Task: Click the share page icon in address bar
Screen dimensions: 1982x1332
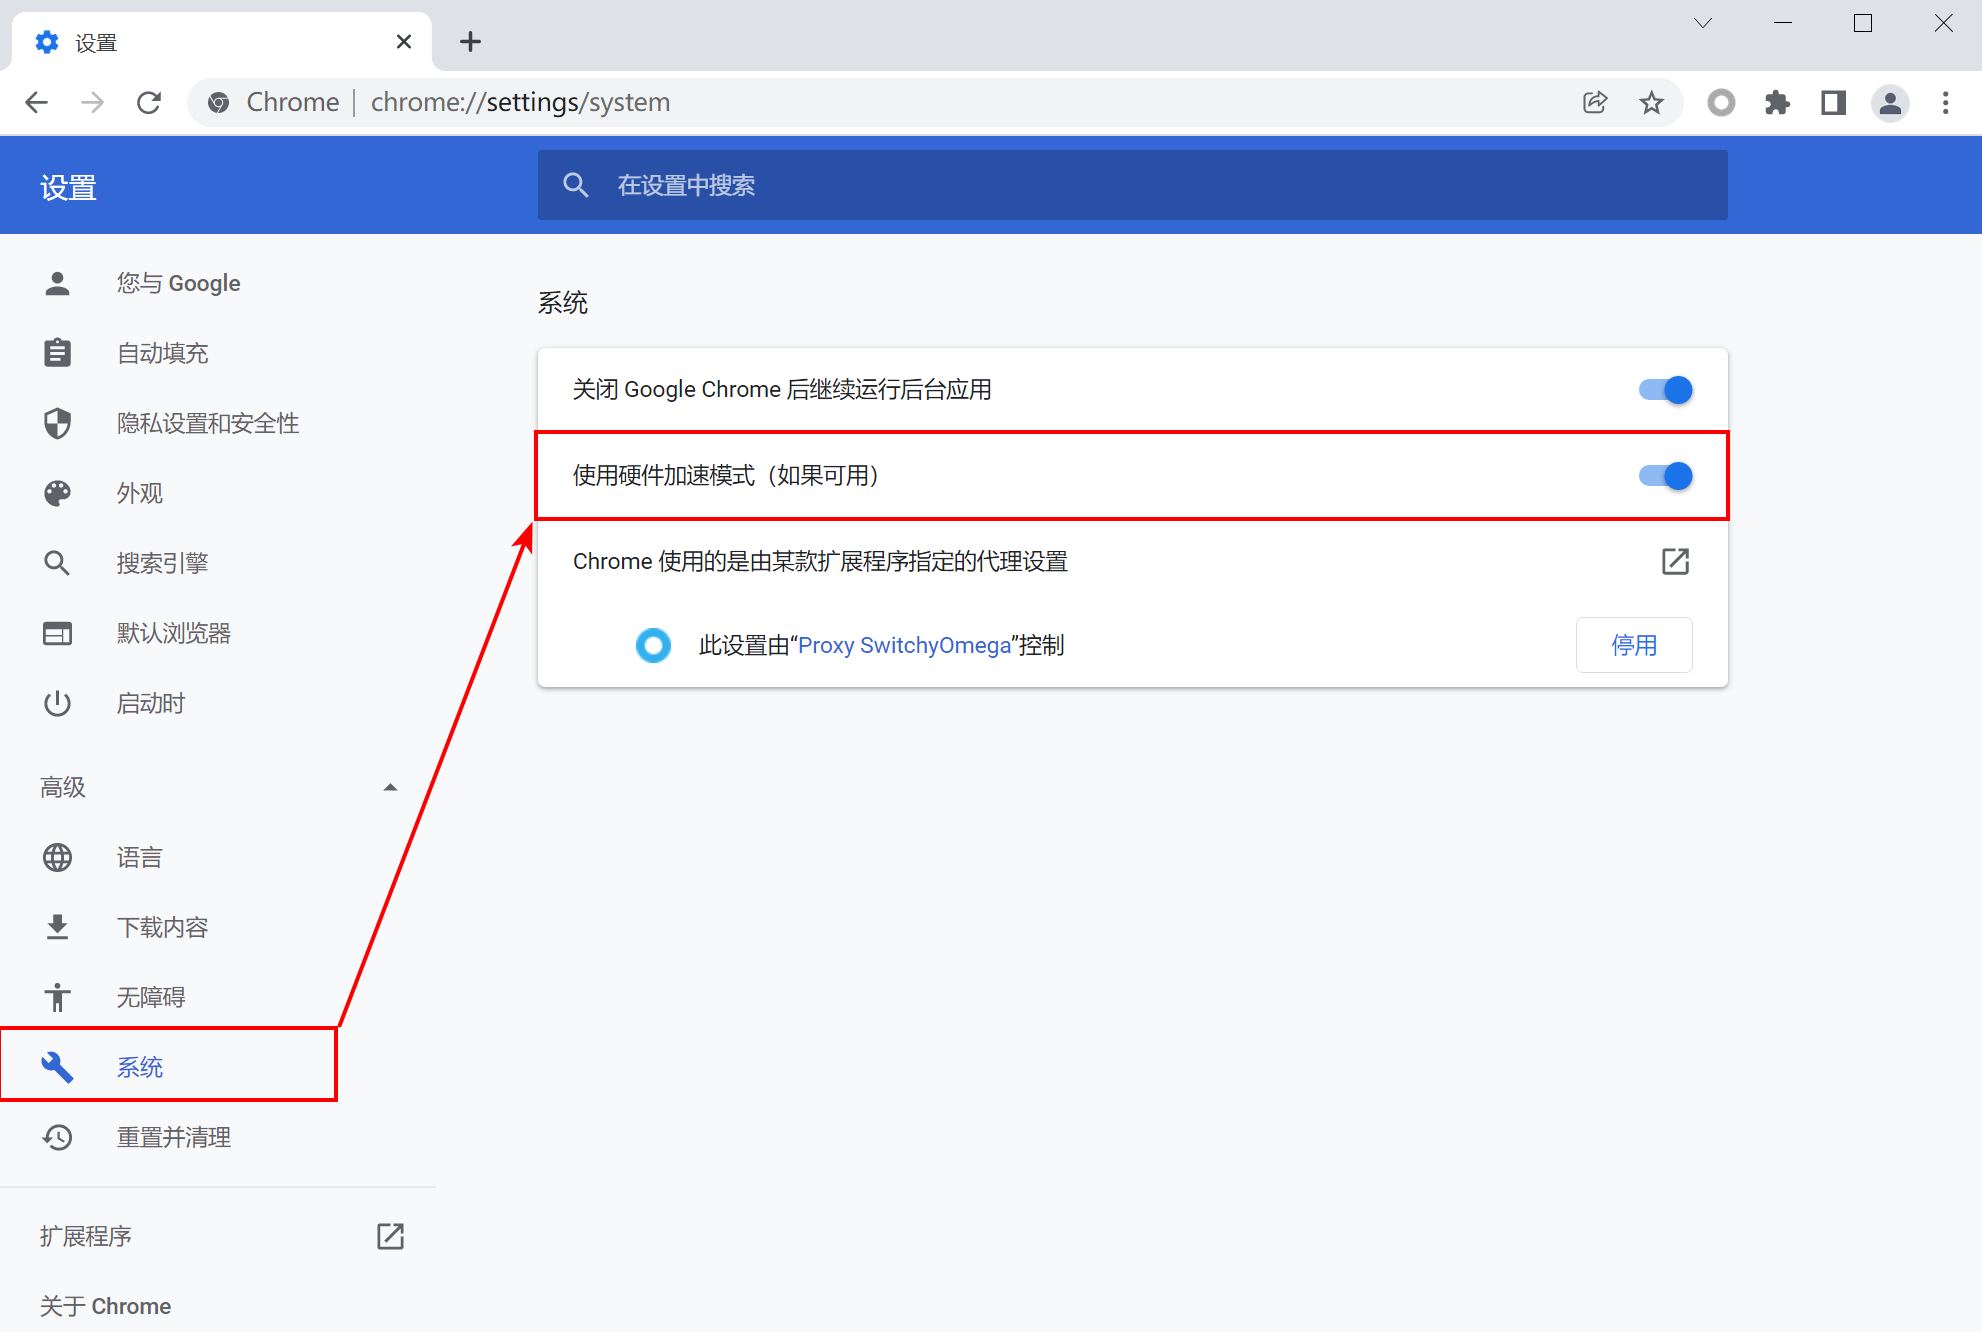Action: pyautogui.click(x=1595, y=102)
